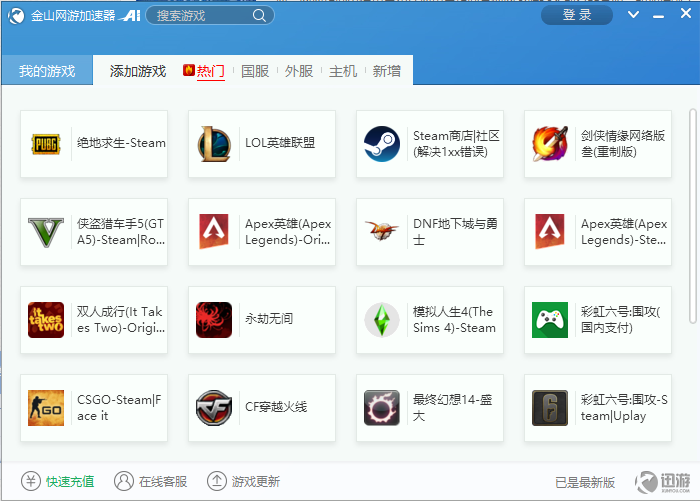Click the 剑侠情缘网络版叁 game icon

(x=550, y=144)
